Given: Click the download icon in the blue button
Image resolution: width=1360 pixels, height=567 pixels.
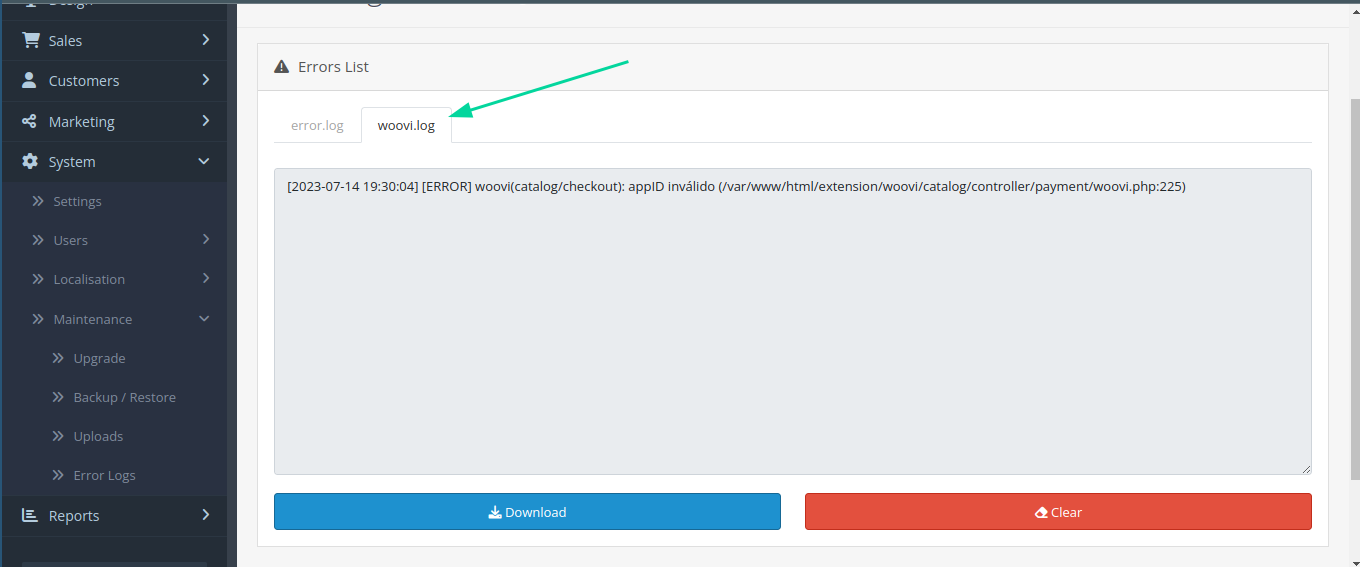Looking at the screenshot, I should [495, 512].
